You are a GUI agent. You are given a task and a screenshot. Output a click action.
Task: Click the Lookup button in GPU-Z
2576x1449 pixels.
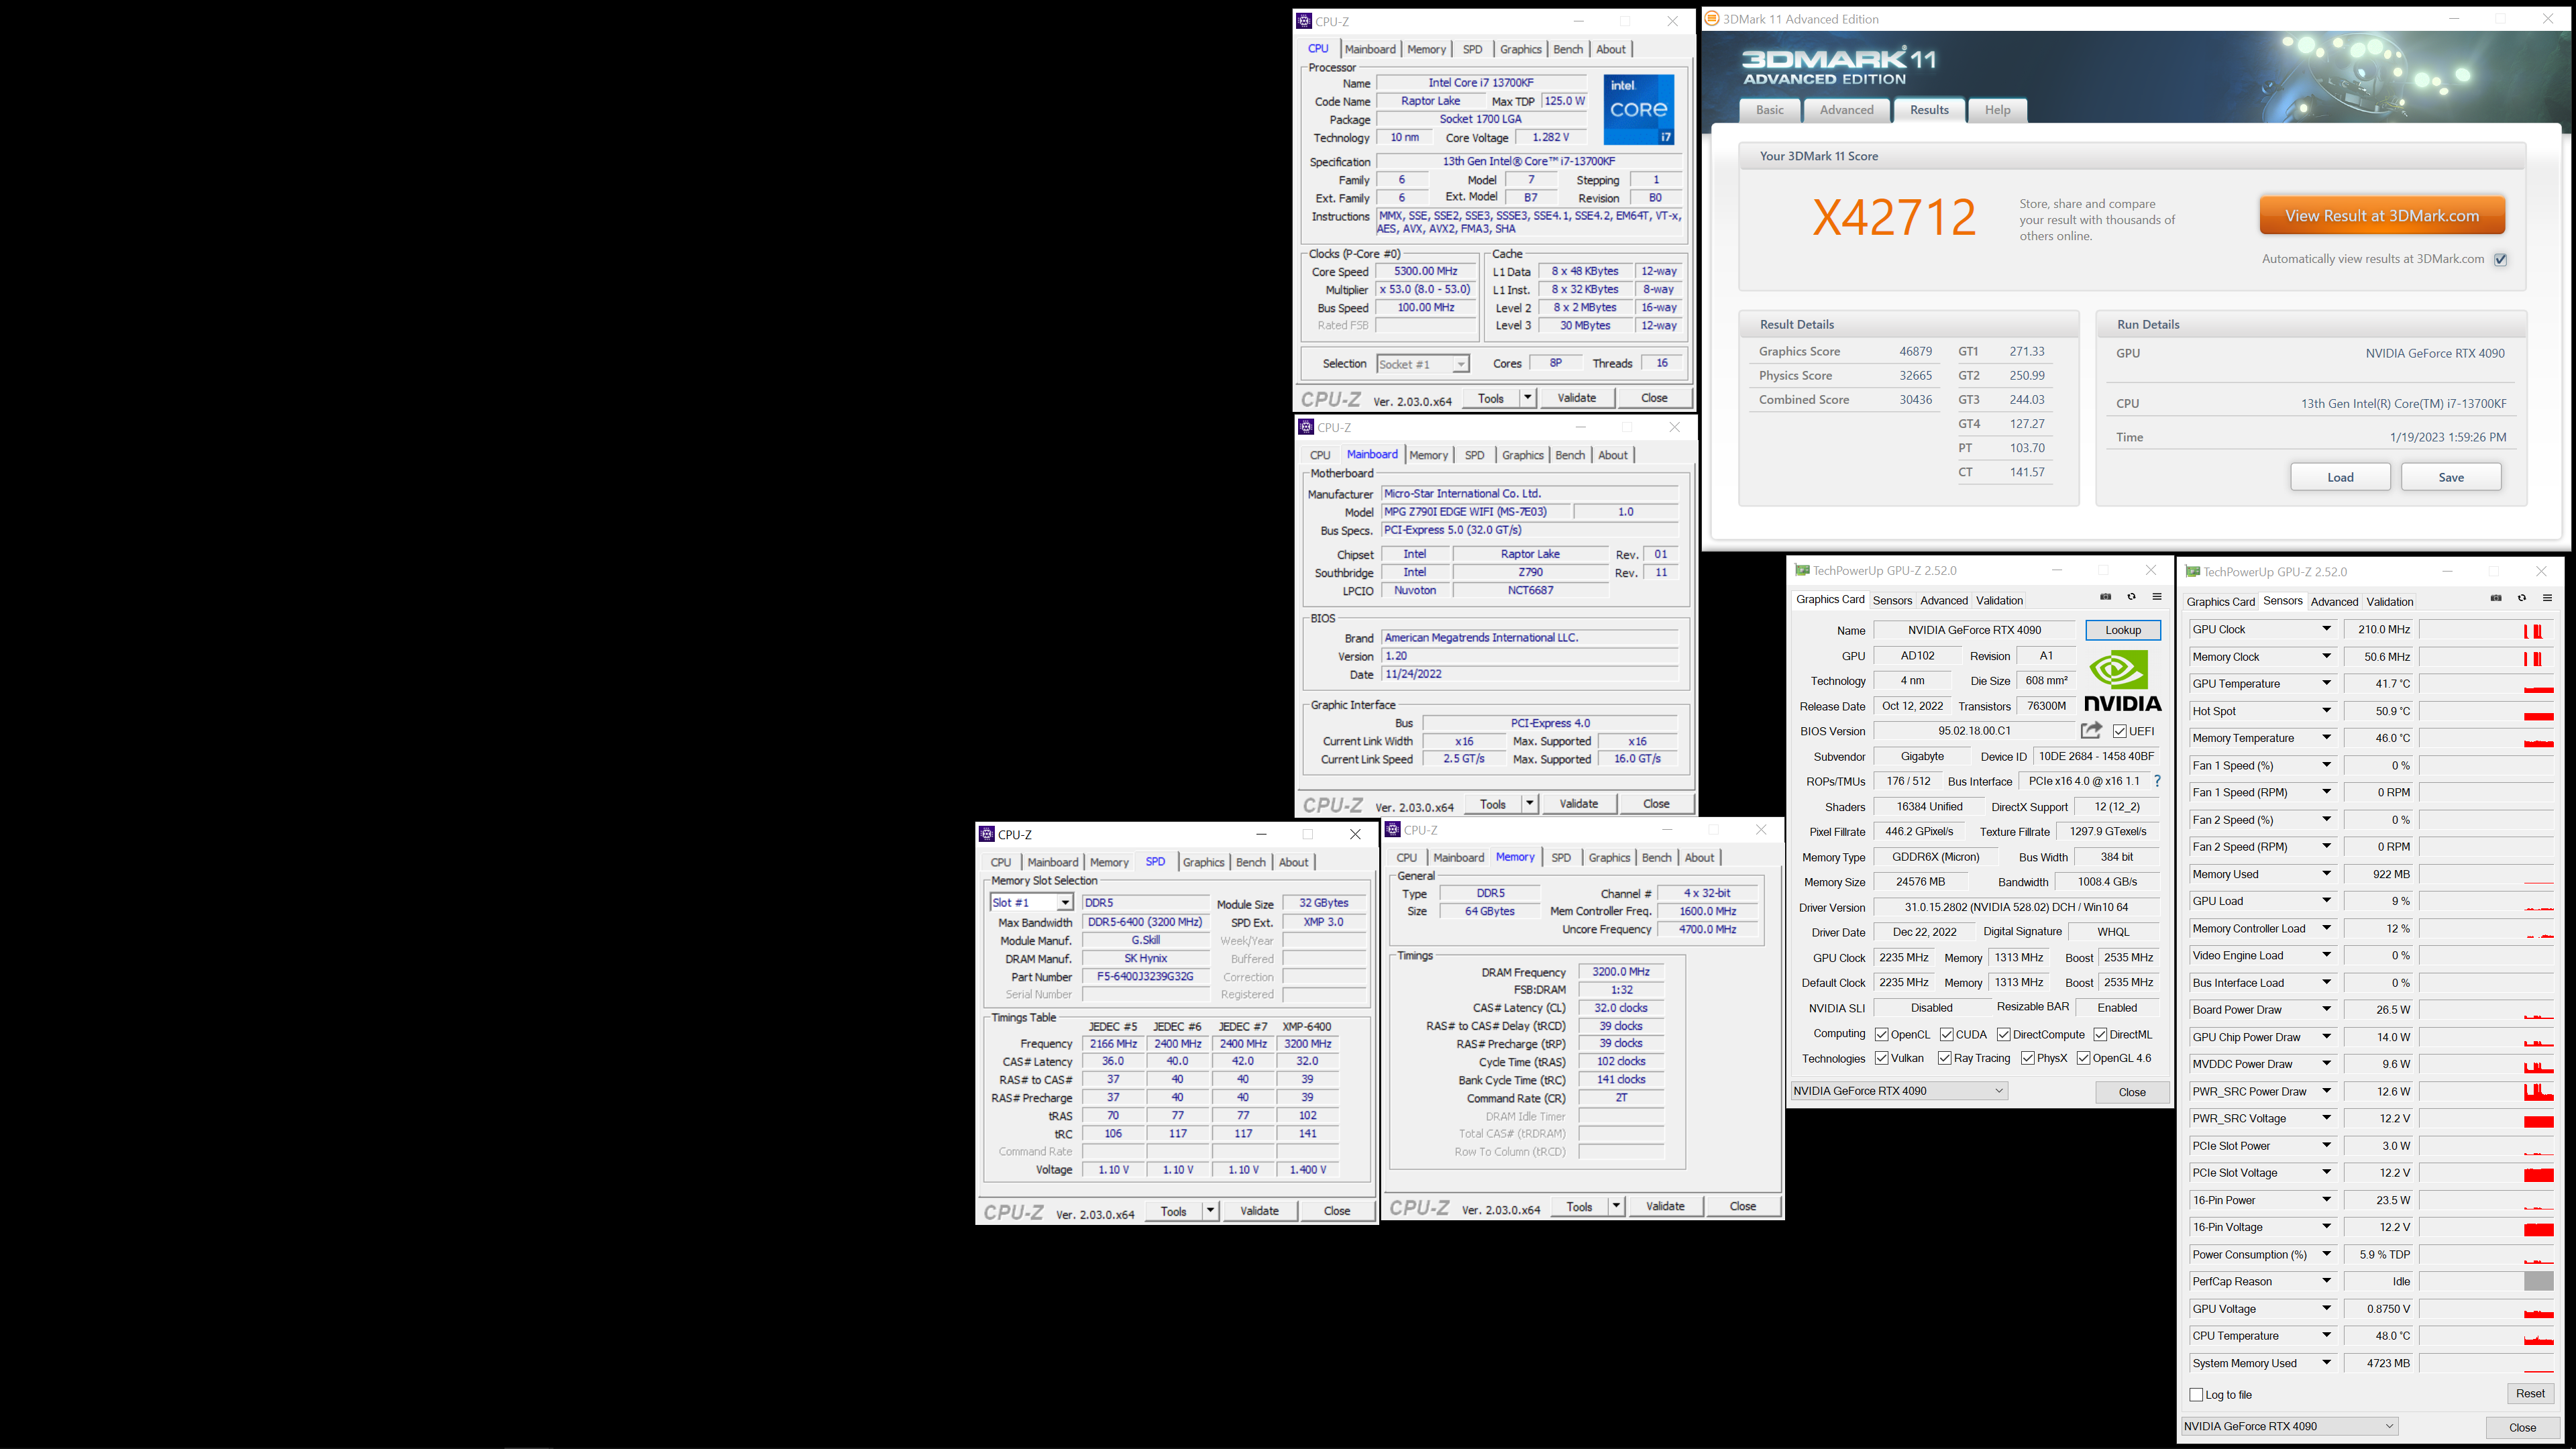[x=2123, y=630]
